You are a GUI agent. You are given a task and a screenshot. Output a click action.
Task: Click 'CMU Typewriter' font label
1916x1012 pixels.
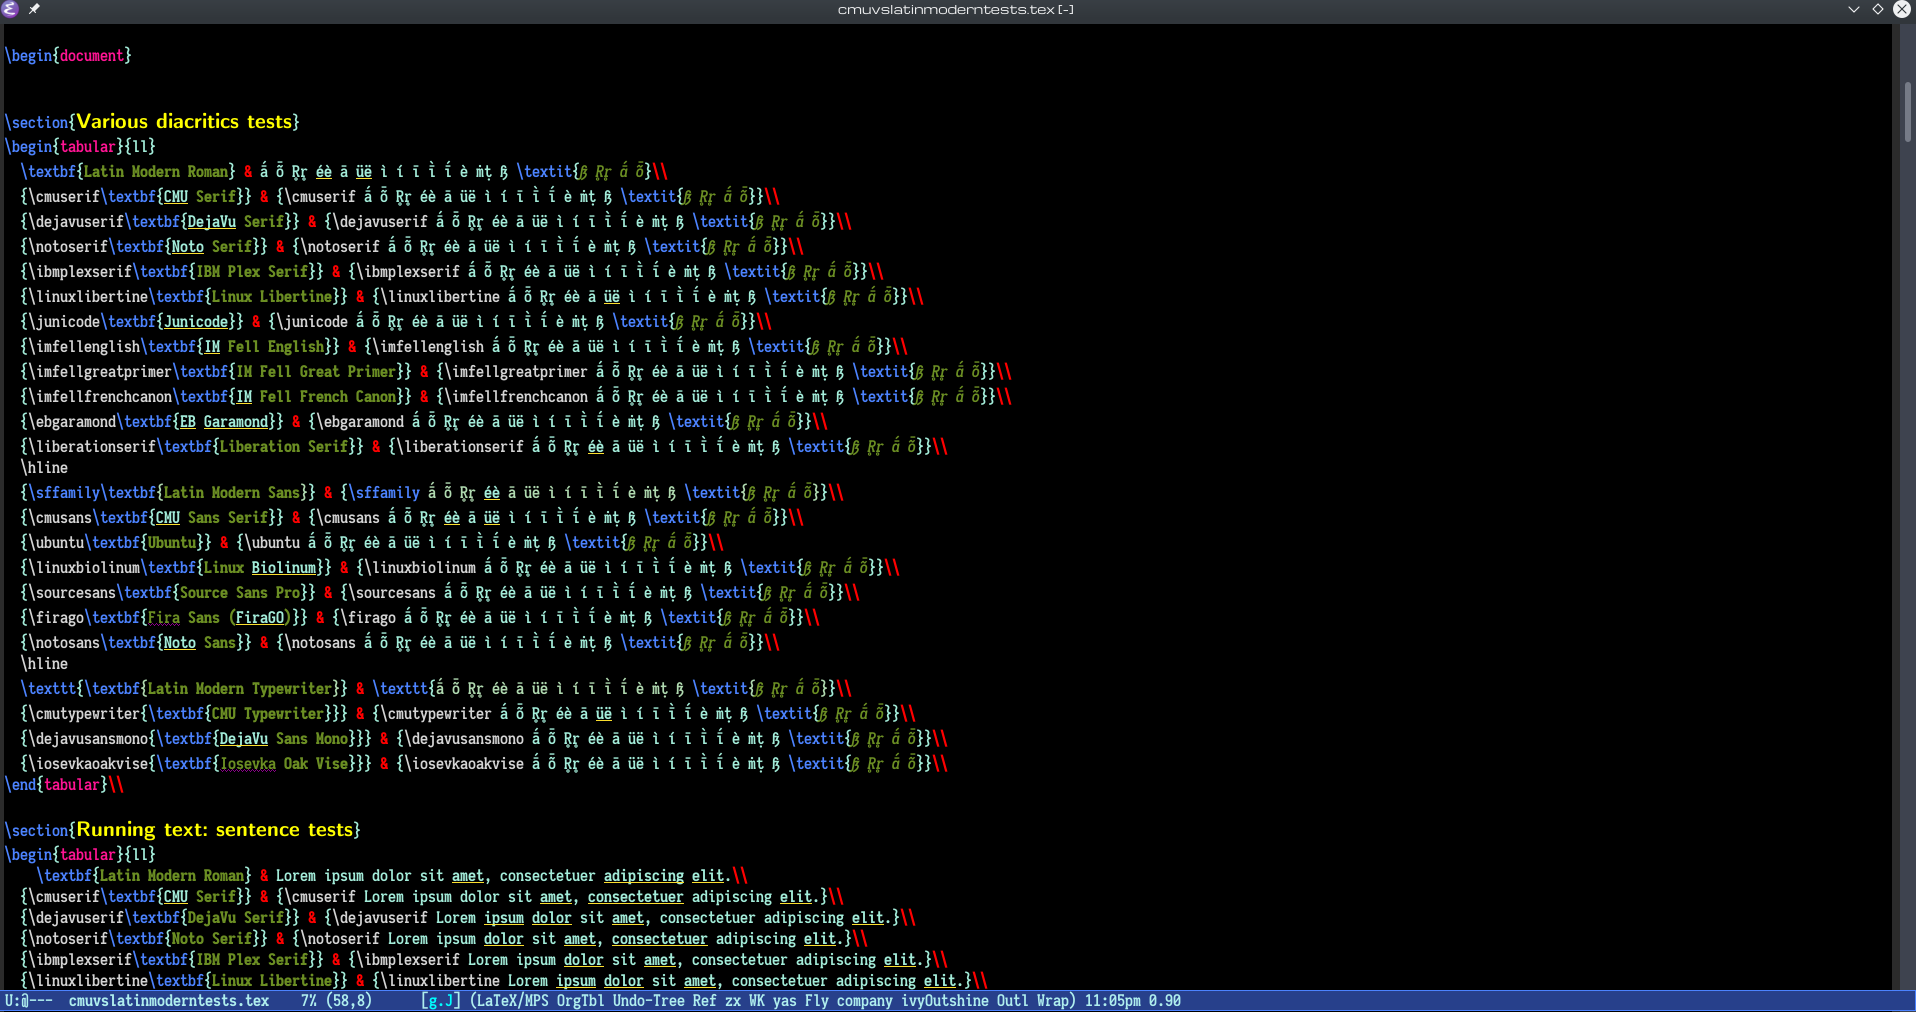coord(268,714)
